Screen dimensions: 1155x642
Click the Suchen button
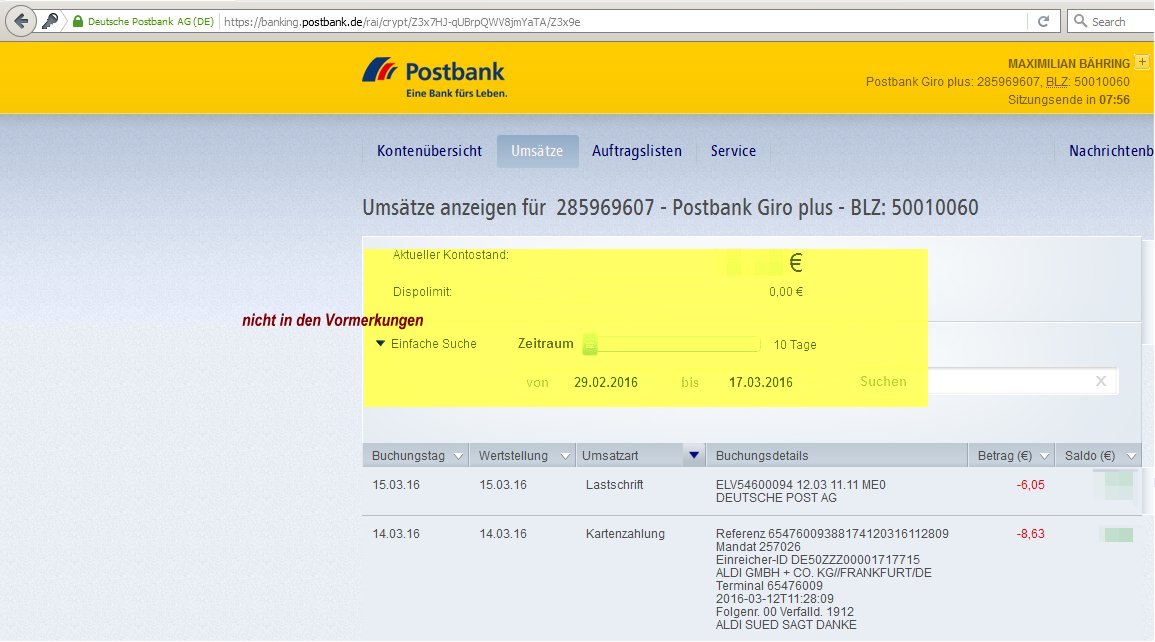click(x=883, y=381)
